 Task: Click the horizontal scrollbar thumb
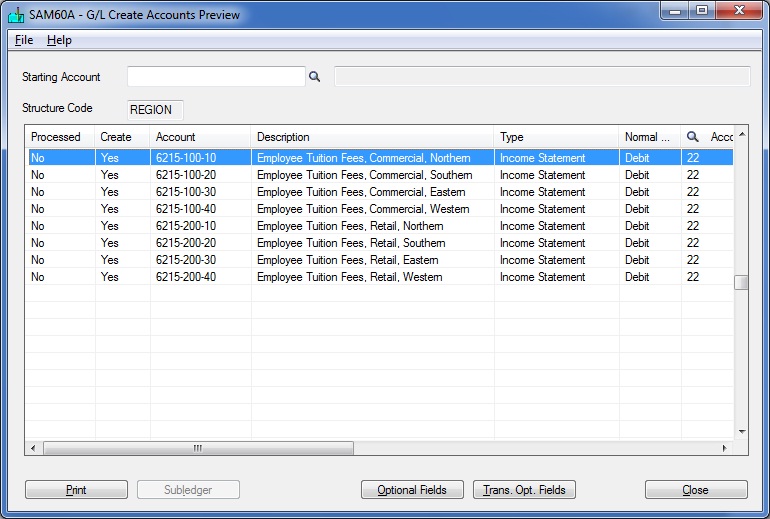pos(198,448)
